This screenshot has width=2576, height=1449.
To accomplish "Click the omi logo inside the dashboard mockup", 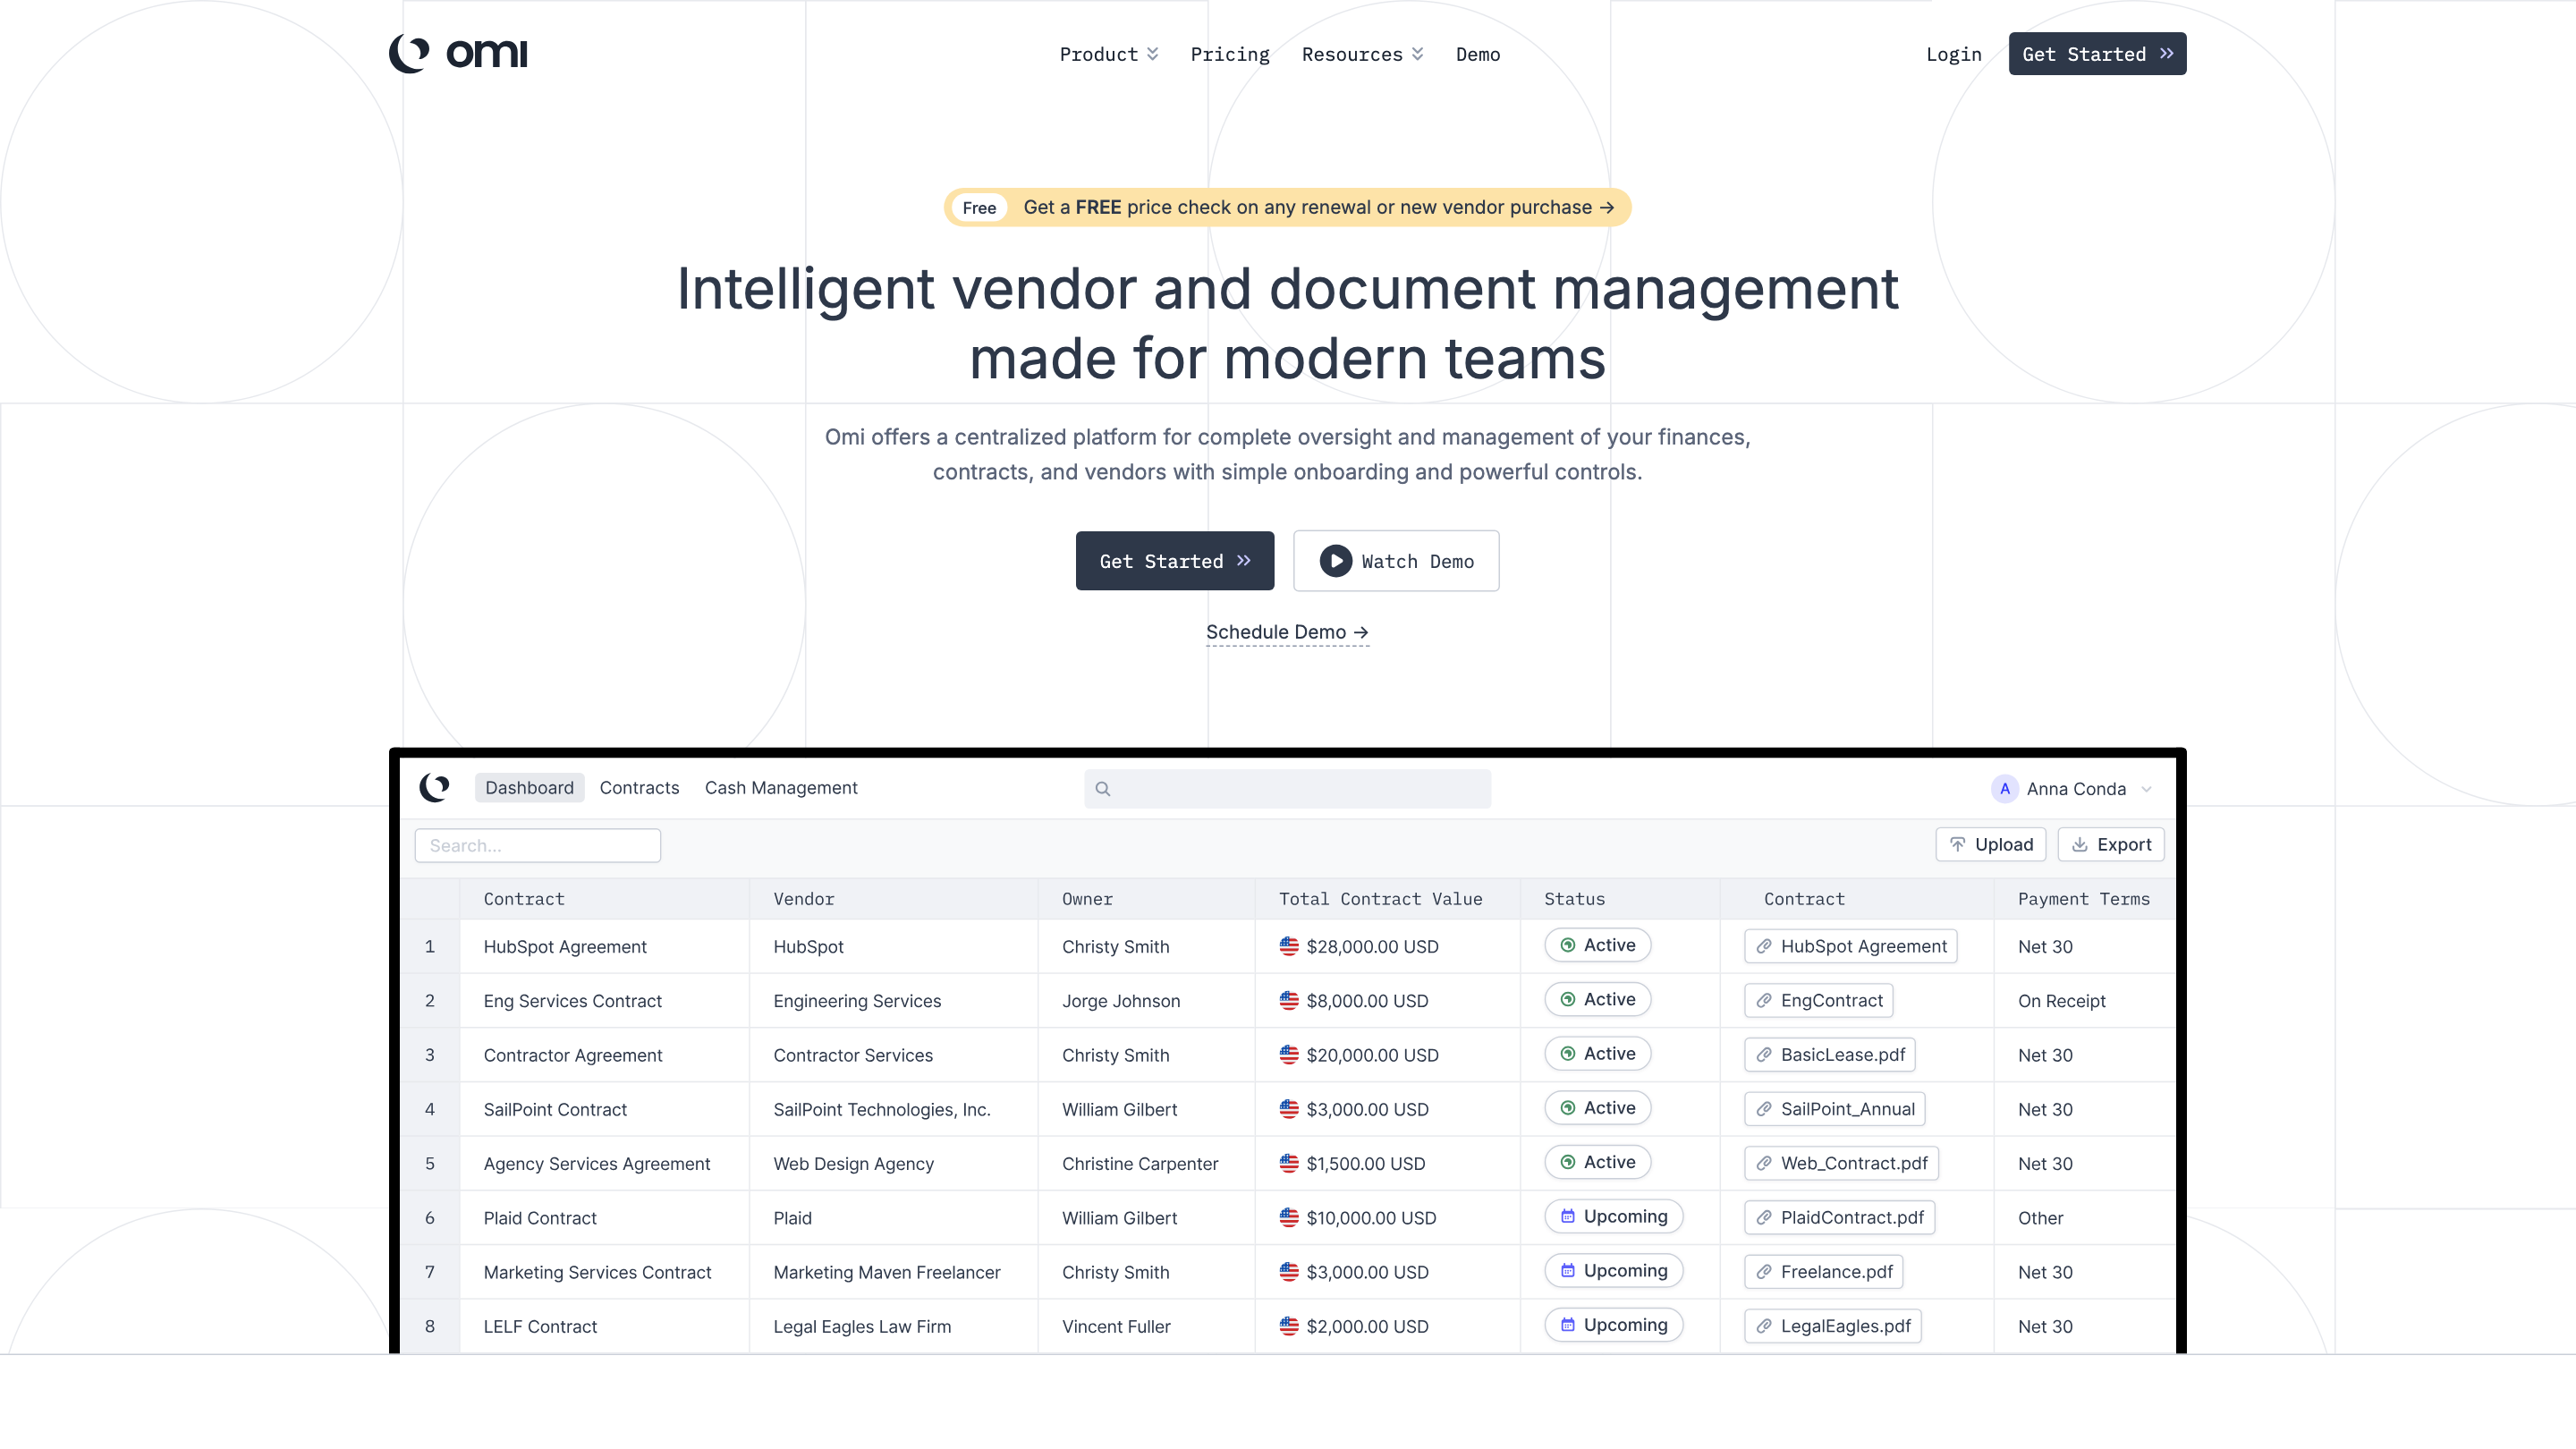I will coord(435,788).
